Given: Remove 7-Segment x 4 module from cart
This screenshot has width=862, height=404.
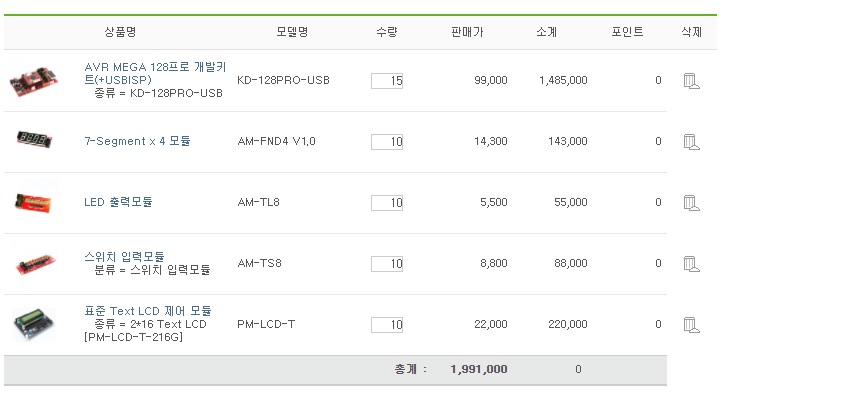Looking at the screenshot, I should [691, 142].
